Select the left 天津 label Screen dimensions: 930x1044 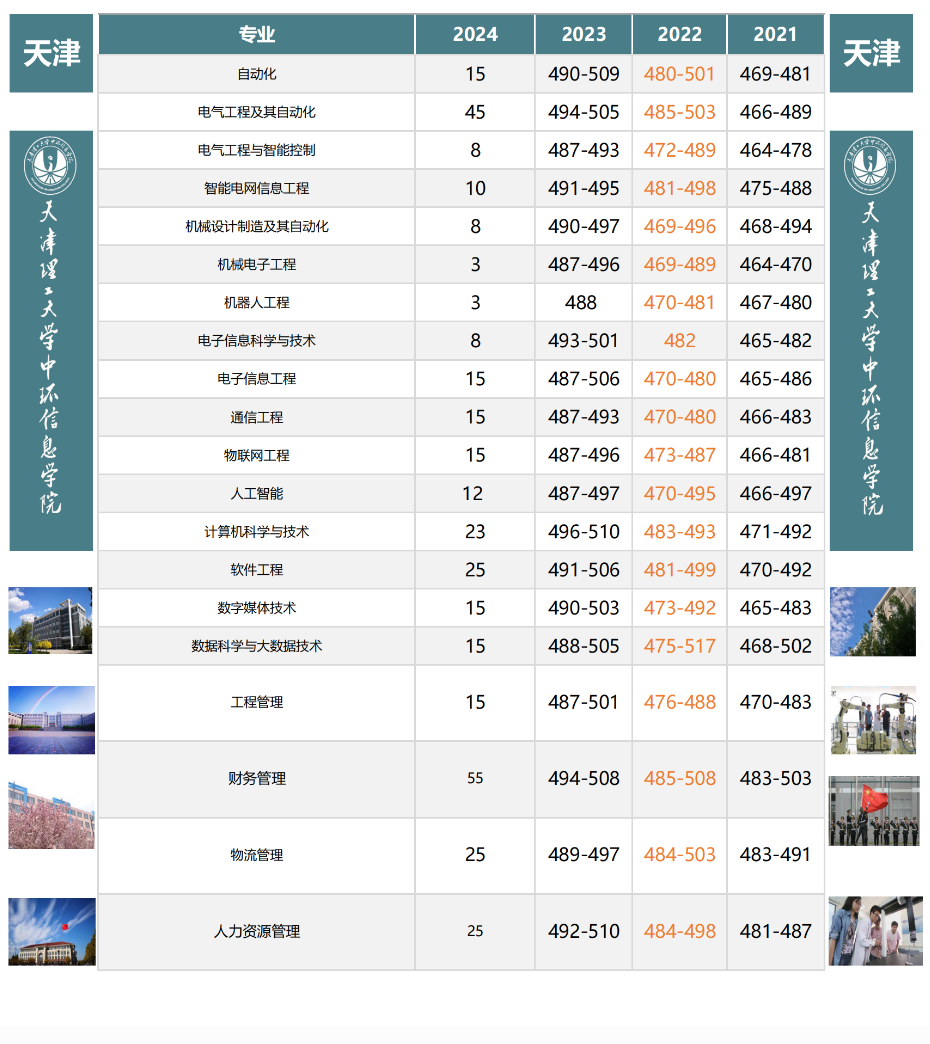pos(51,53)
